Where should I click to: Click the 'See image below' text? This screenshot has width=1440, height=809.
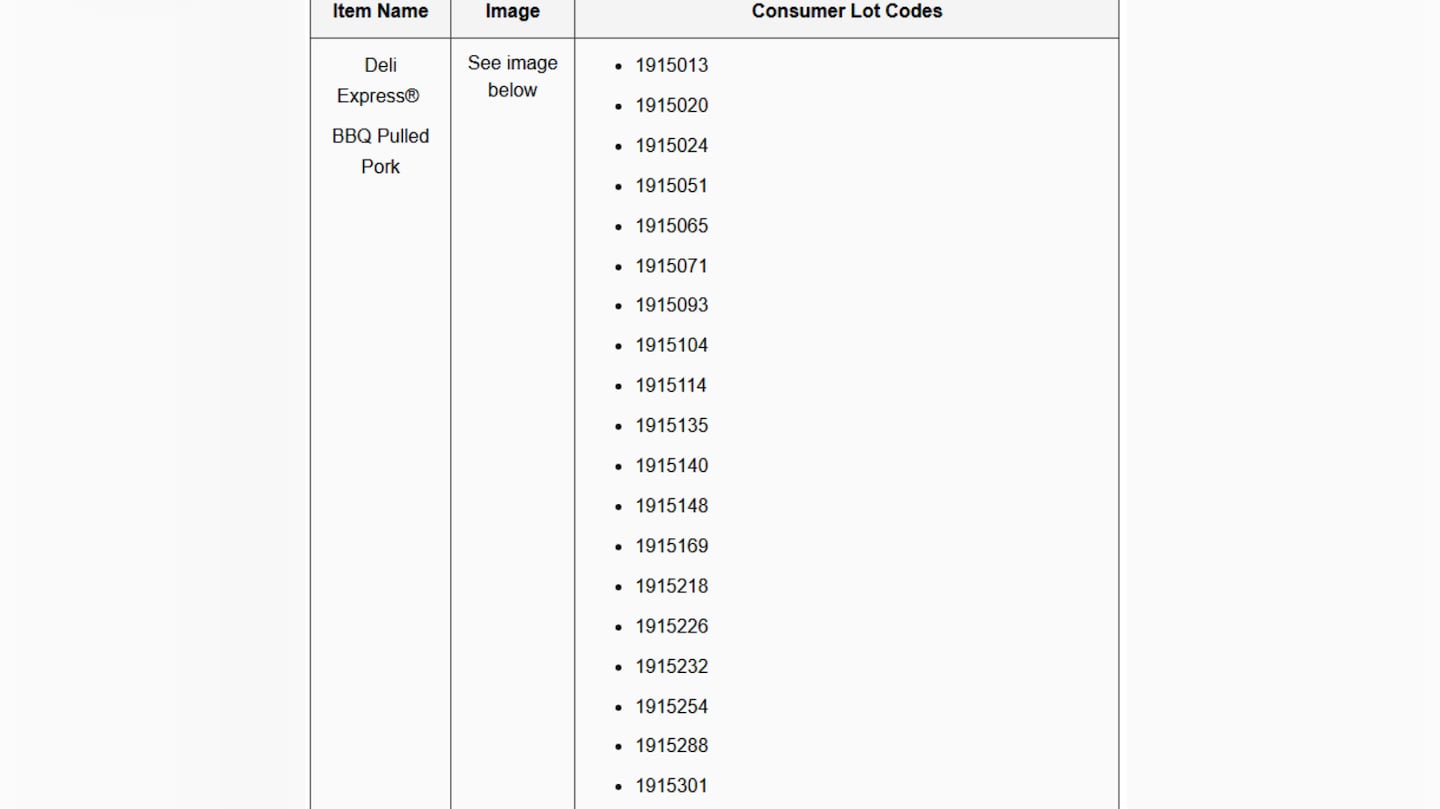pos(512,76)
